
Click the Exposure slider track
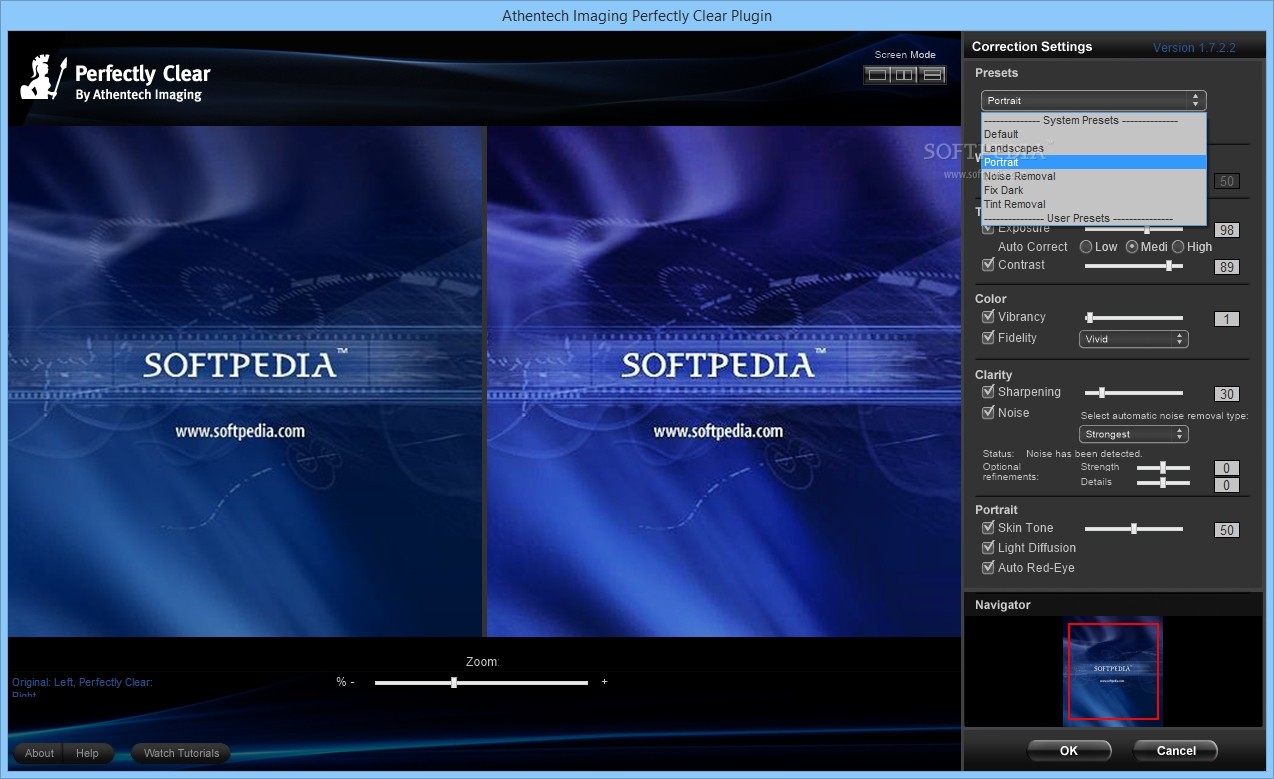click(x=1134, y=229)
